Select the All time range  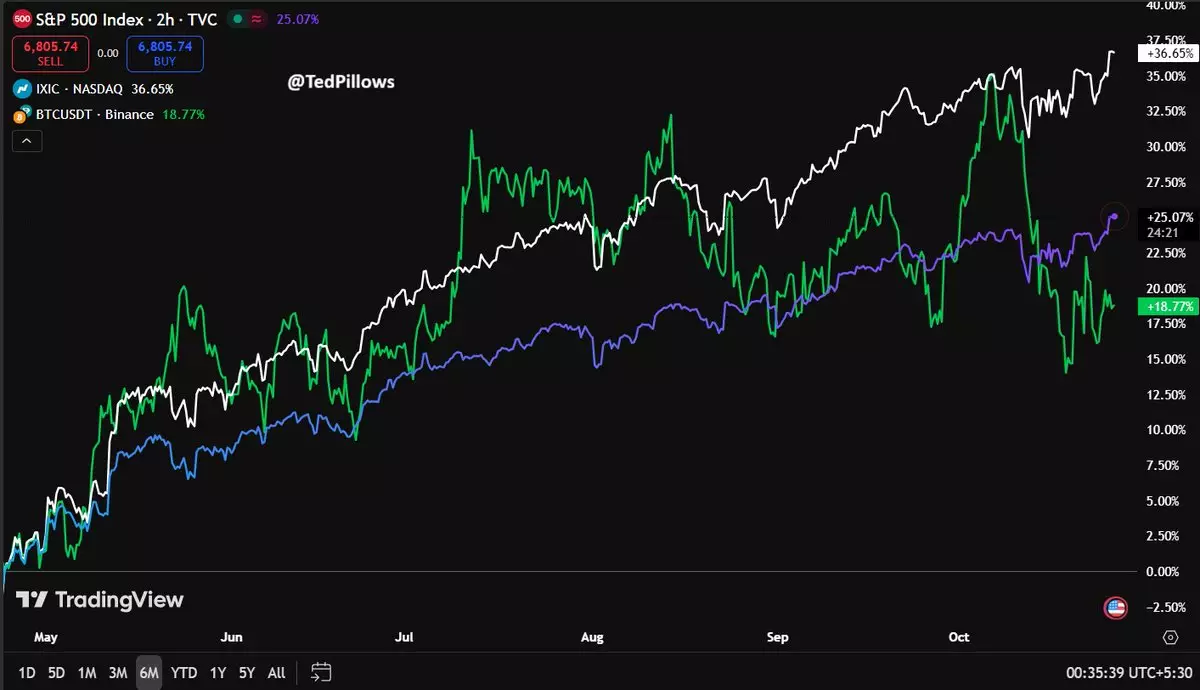[277, 673]
